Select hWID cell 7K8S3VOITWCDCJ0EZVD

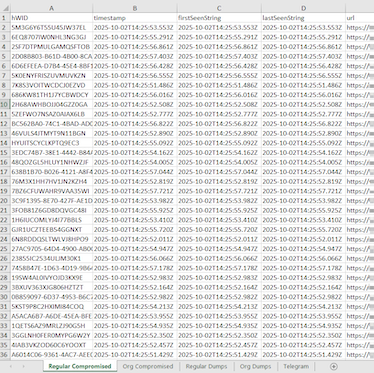(x=51, y=85)
